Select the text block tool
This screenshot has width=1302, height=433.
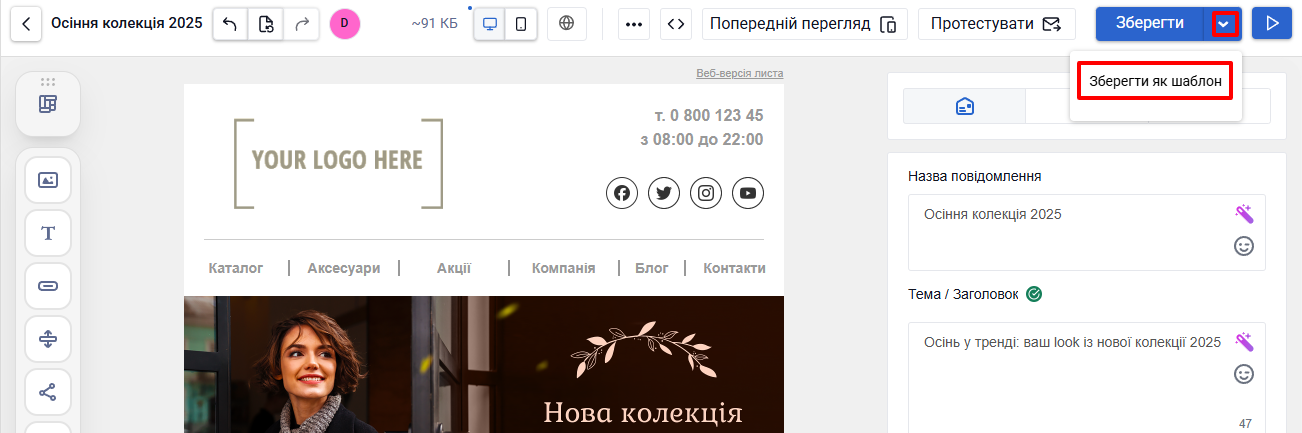(48, 233)
